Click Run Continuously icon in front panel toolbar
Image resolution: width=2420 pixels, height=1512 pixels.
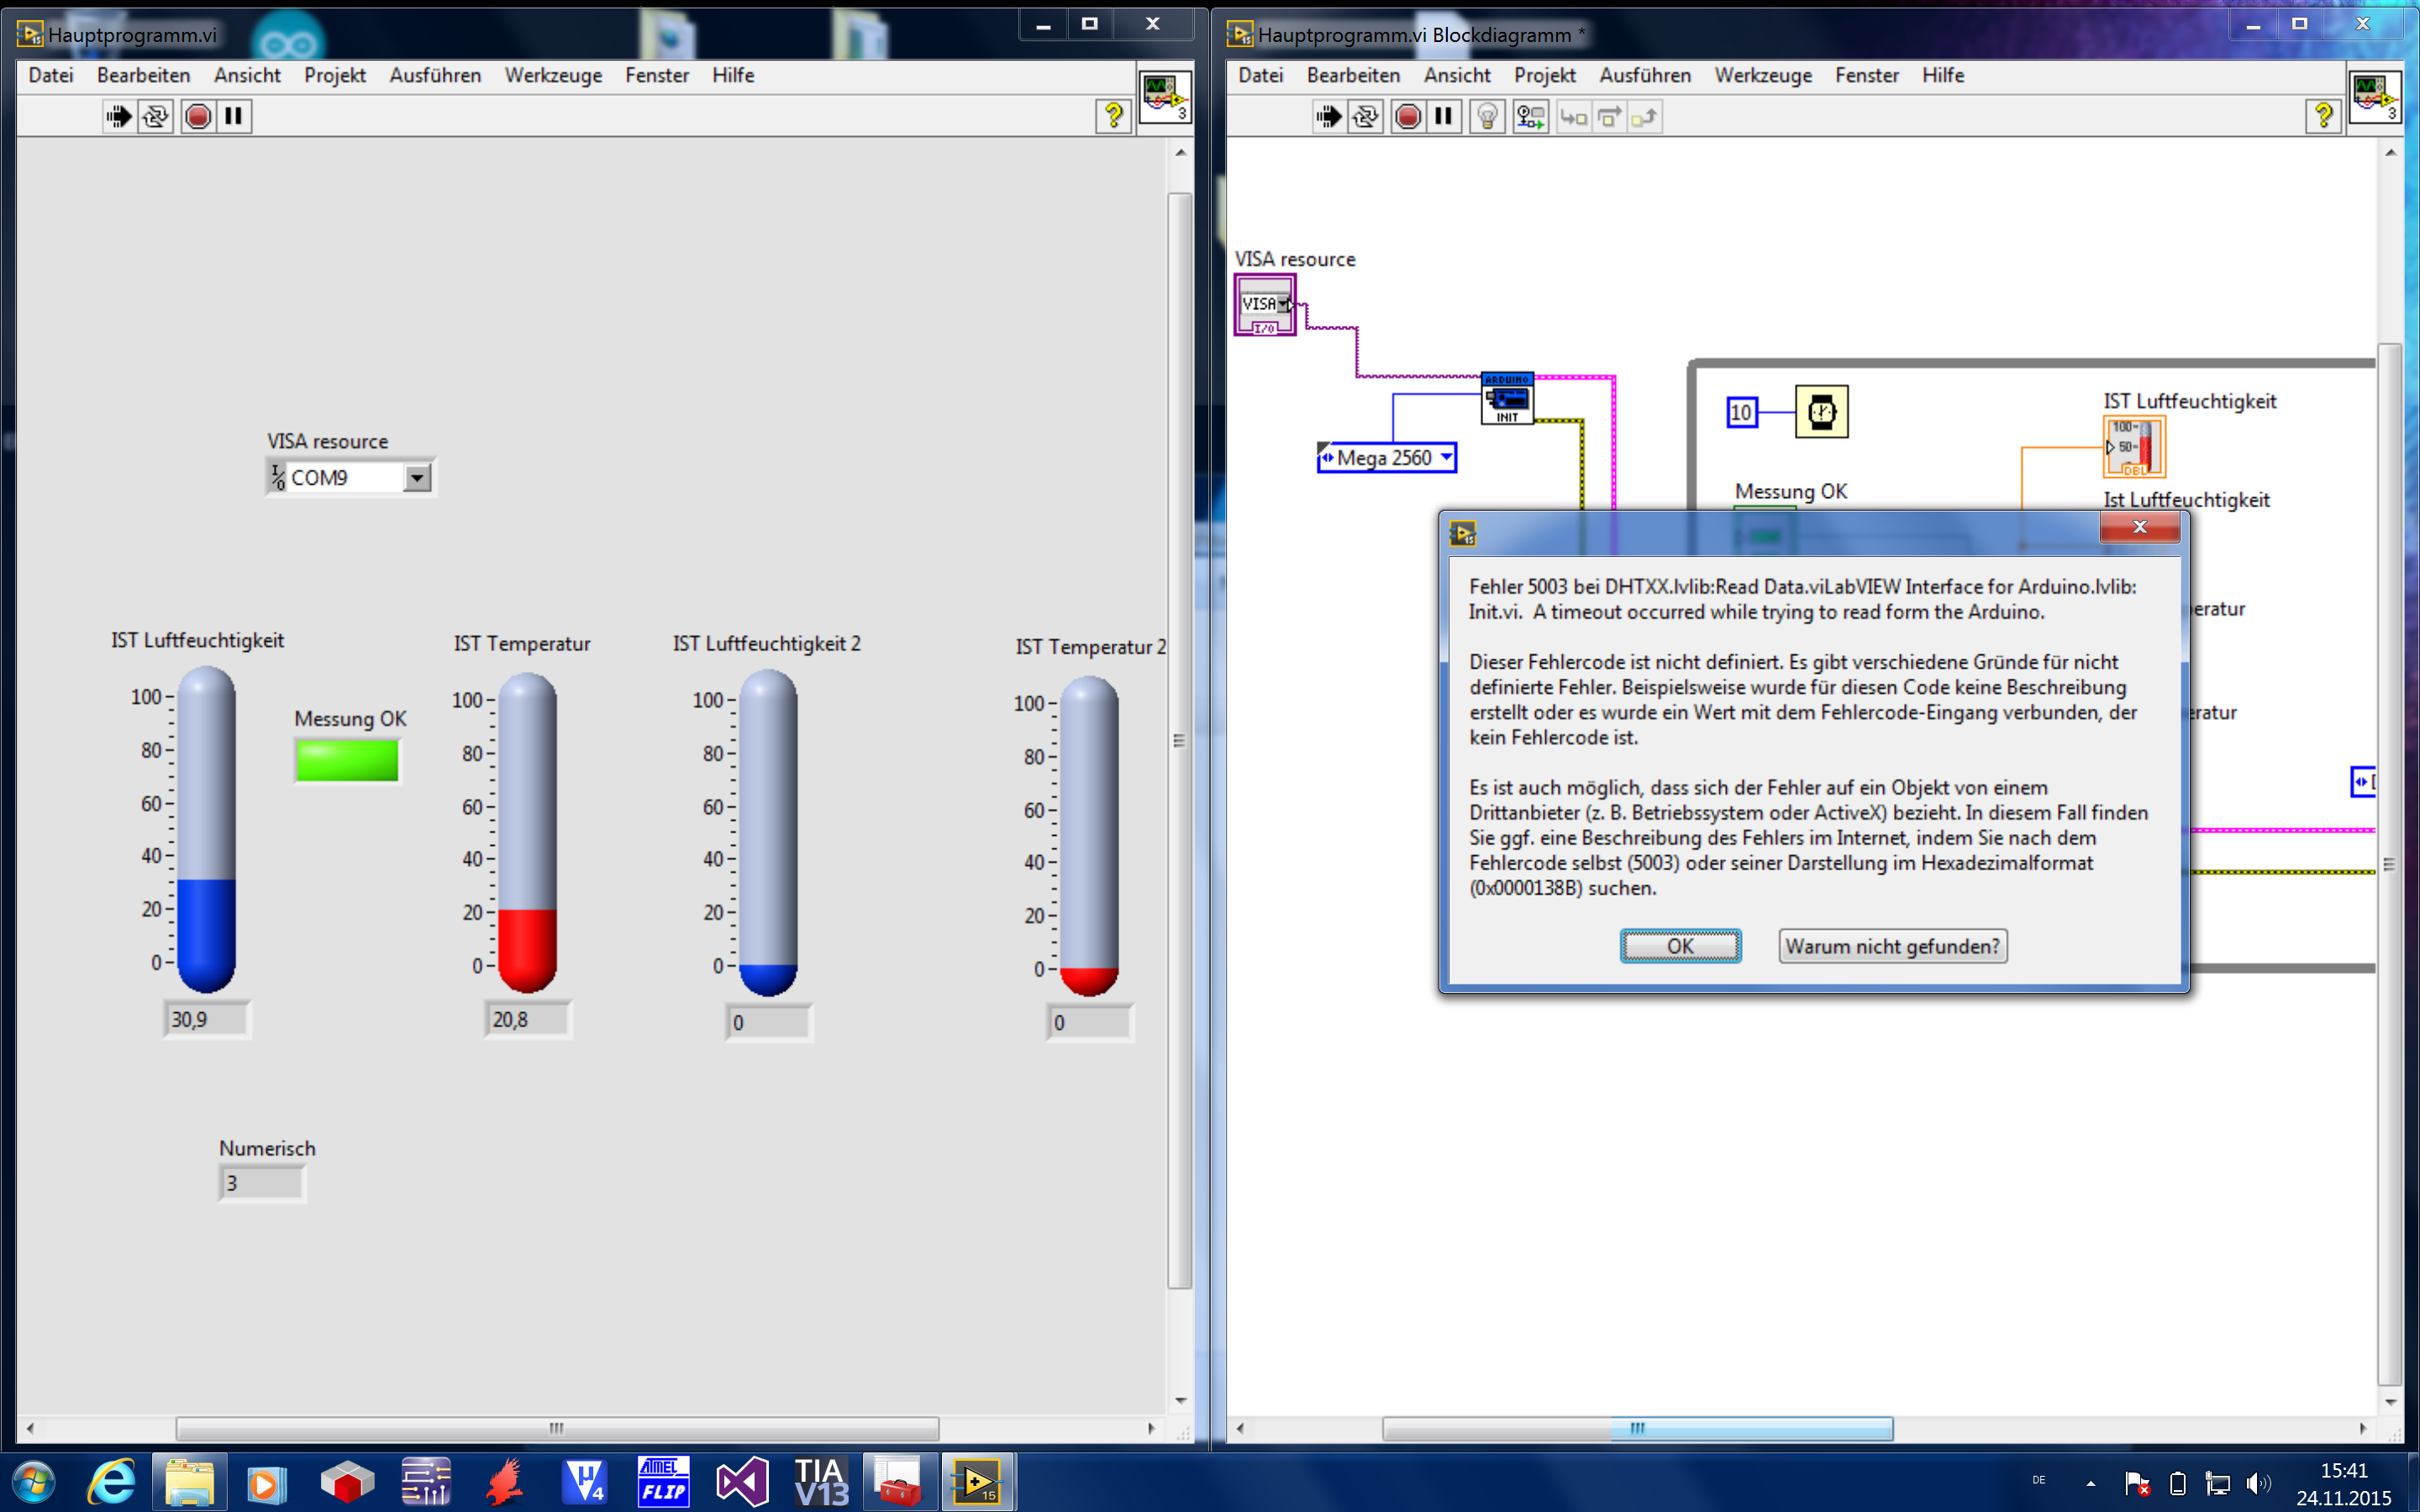click(155, 117)
